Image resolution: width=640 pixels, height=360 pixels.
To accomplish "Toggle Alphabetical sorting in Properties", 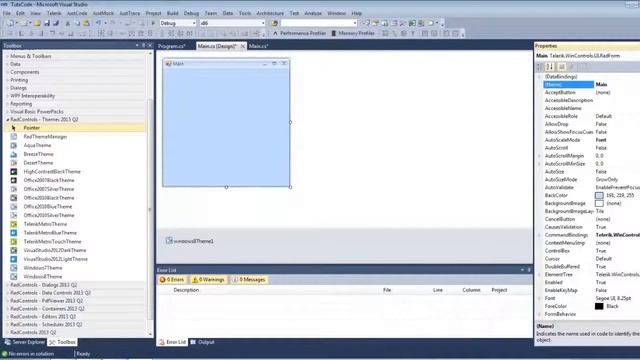I will pos(550,67).
